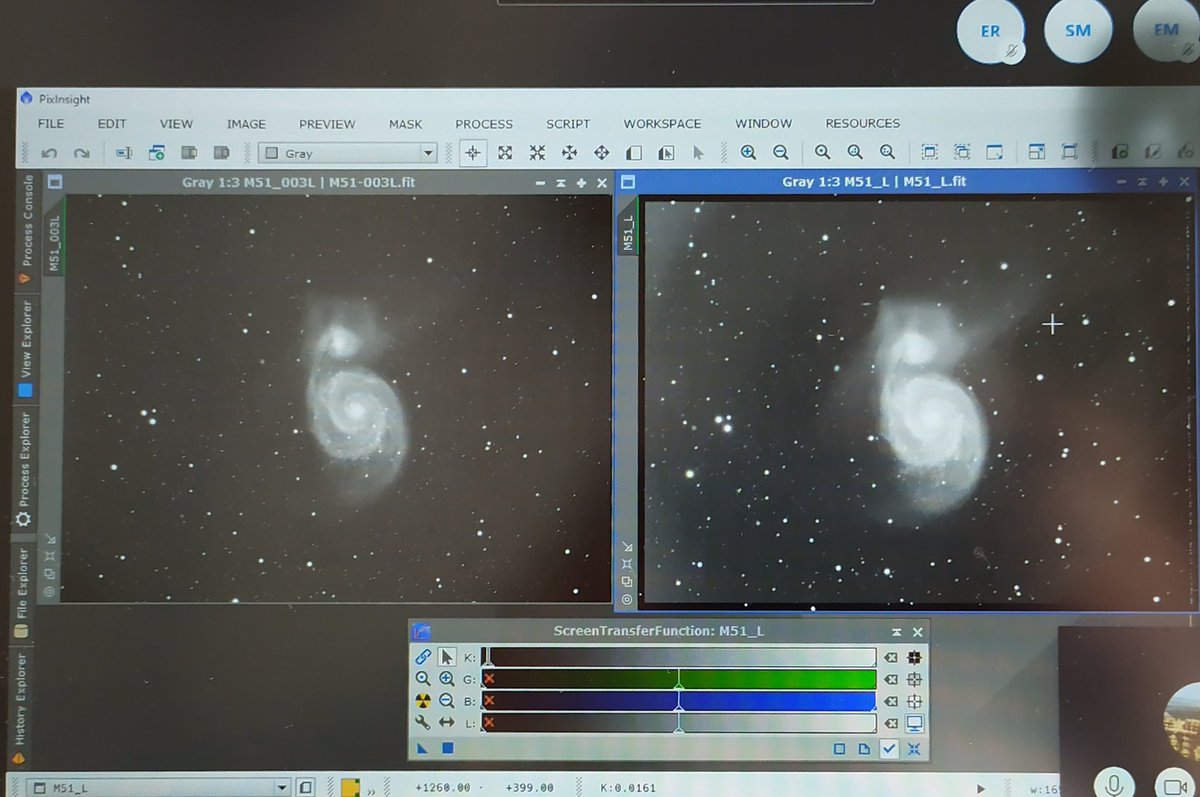The image size is (1200, 797).
Task: Reset the K channel with its clear button
Action: tap(891, 656)
